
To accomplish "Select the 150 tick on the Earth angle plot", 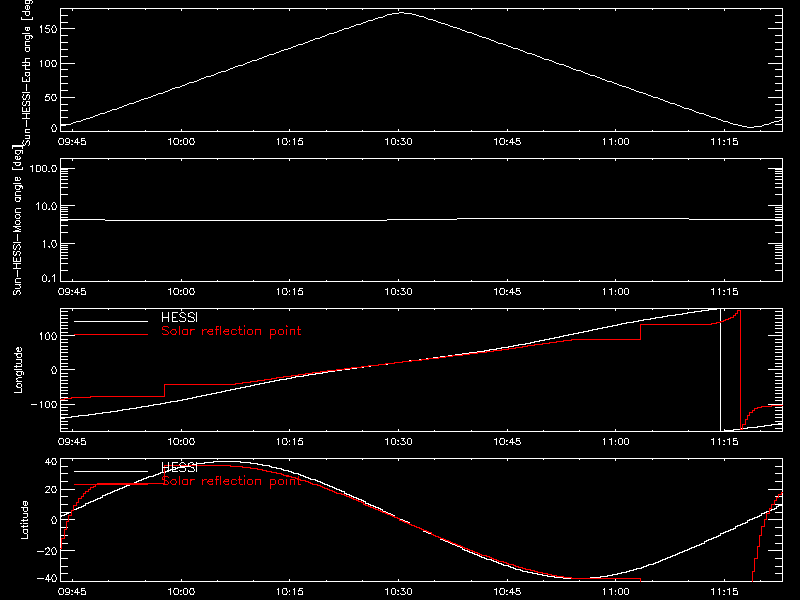I will [48, 29].
